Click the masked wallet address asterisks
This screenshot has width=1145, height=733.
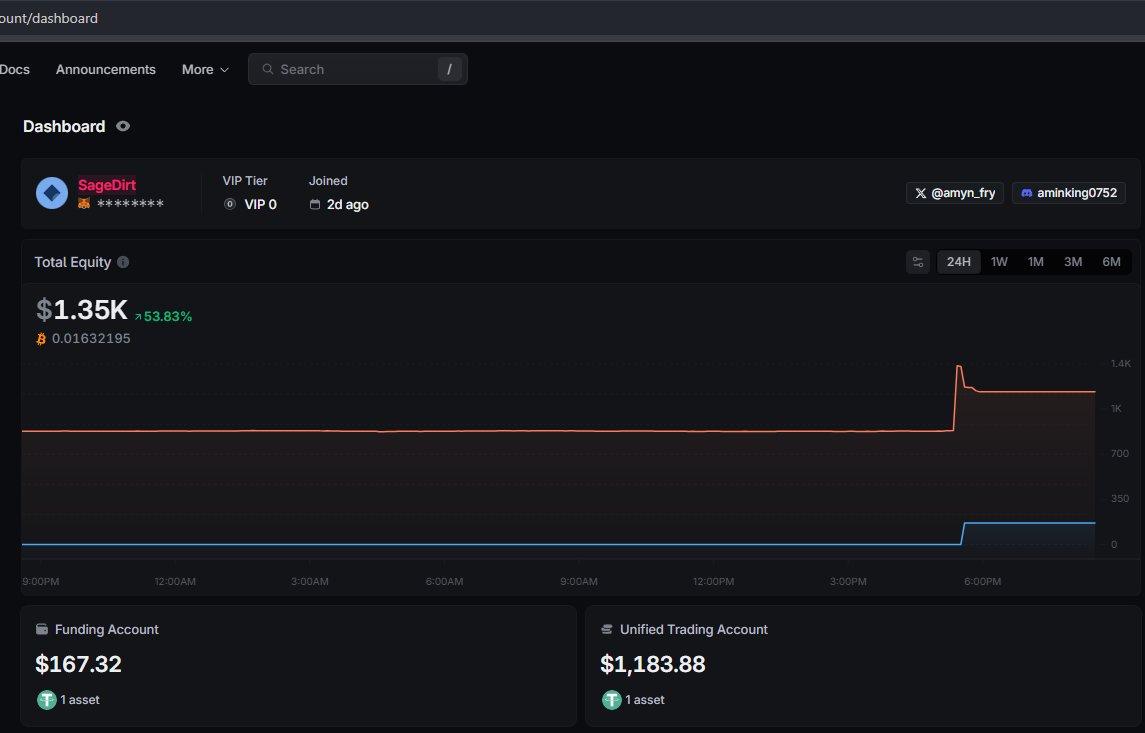[131, 204]
